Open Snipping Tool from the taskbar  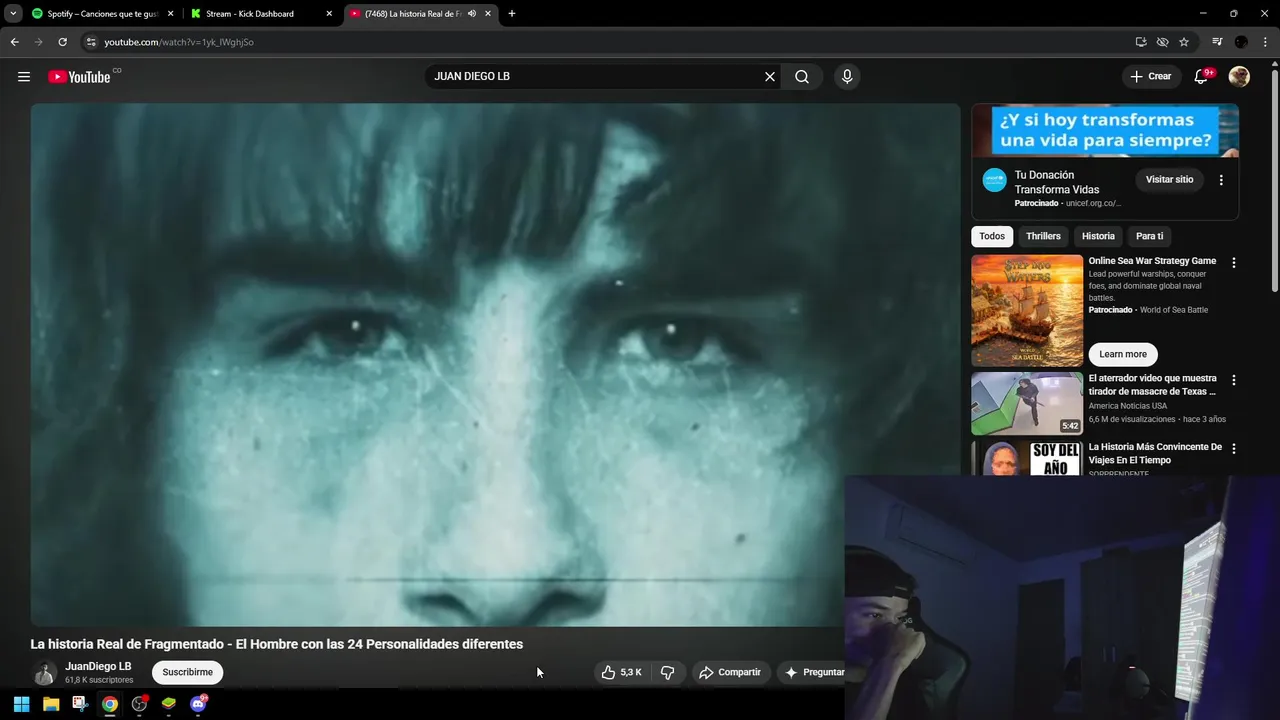[x=80, y=704]
